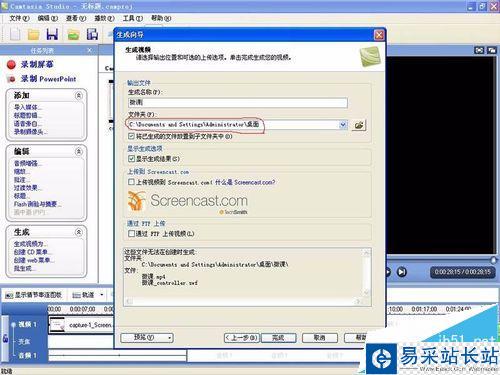The height and width of the screenshot is (375, 500).
Task: Click the fourth link under 添加 section
Action: click(31, 132)
